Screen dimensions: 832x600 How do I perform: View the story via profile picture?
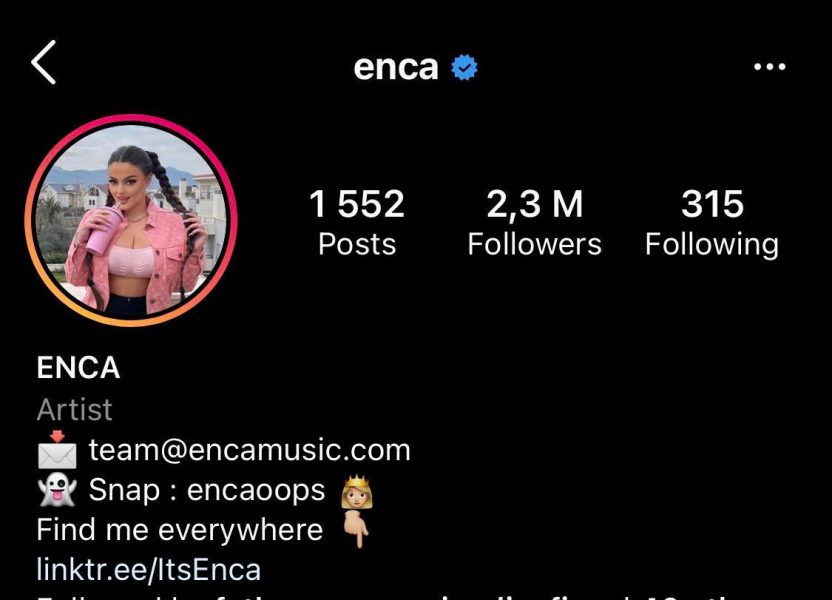coord(131,220)
